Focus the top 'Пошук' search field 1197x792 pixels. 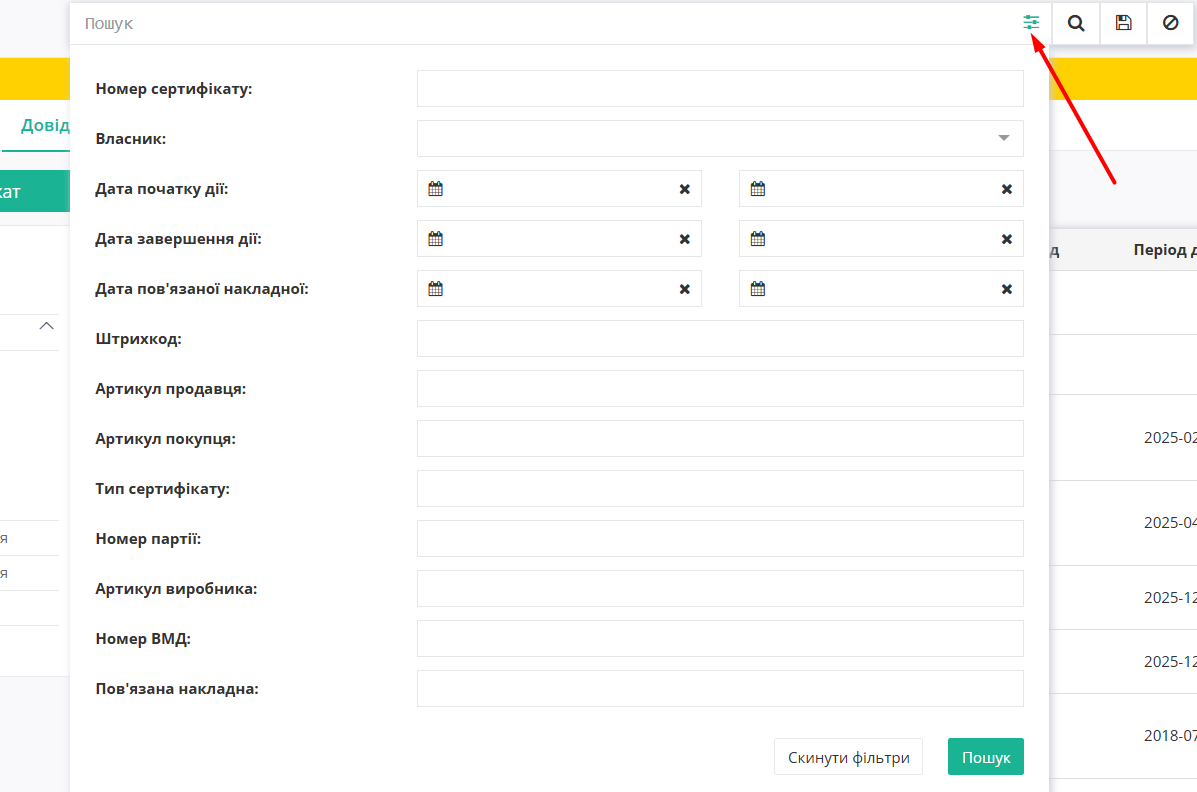click(546, 24)
